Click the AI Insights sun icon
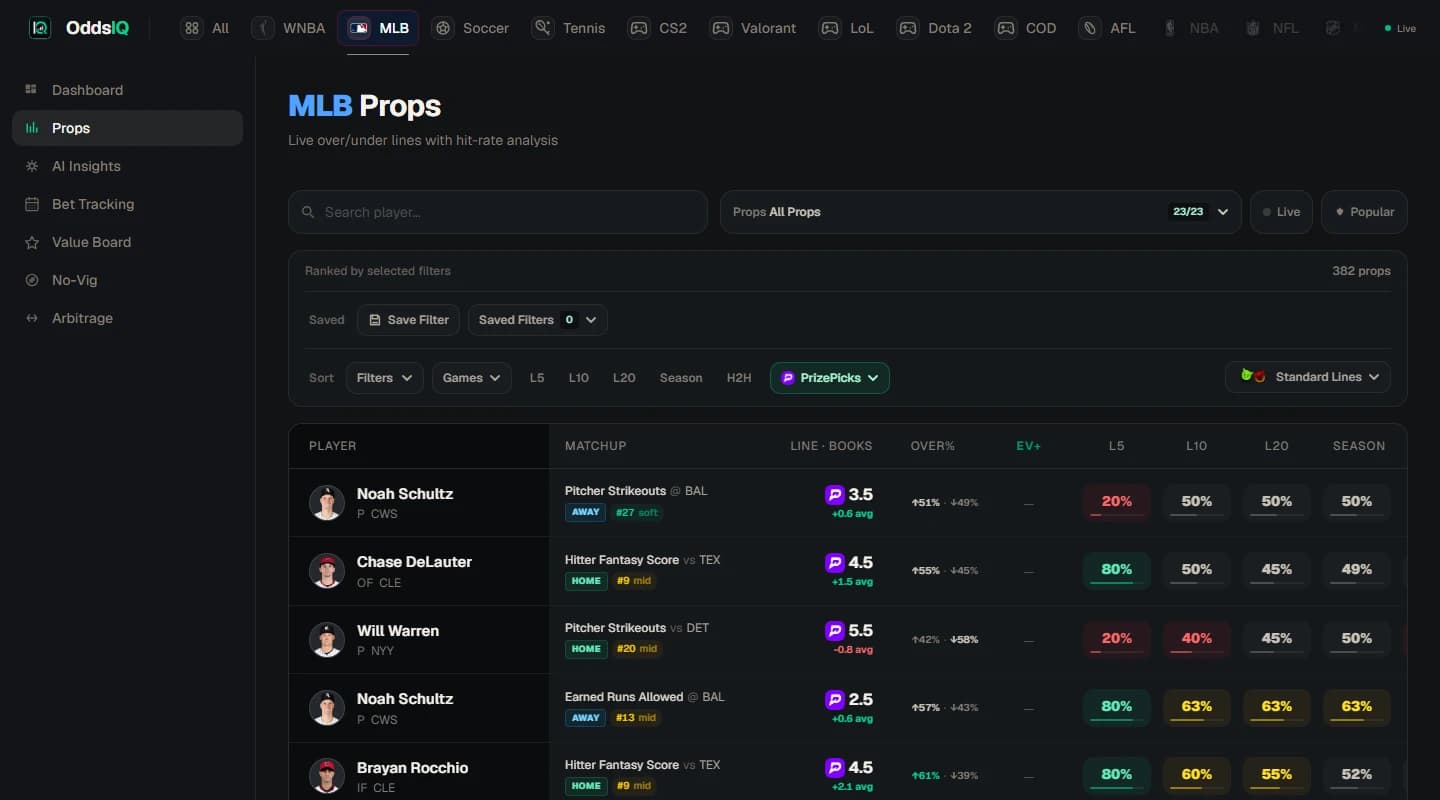 32,166
